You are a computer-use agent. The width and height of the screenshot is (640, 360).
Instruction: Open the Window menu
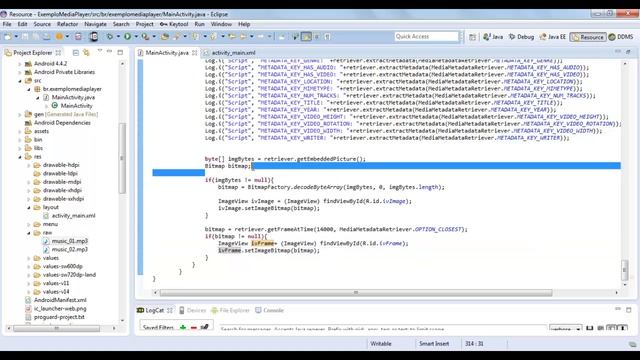pos(221,24)
